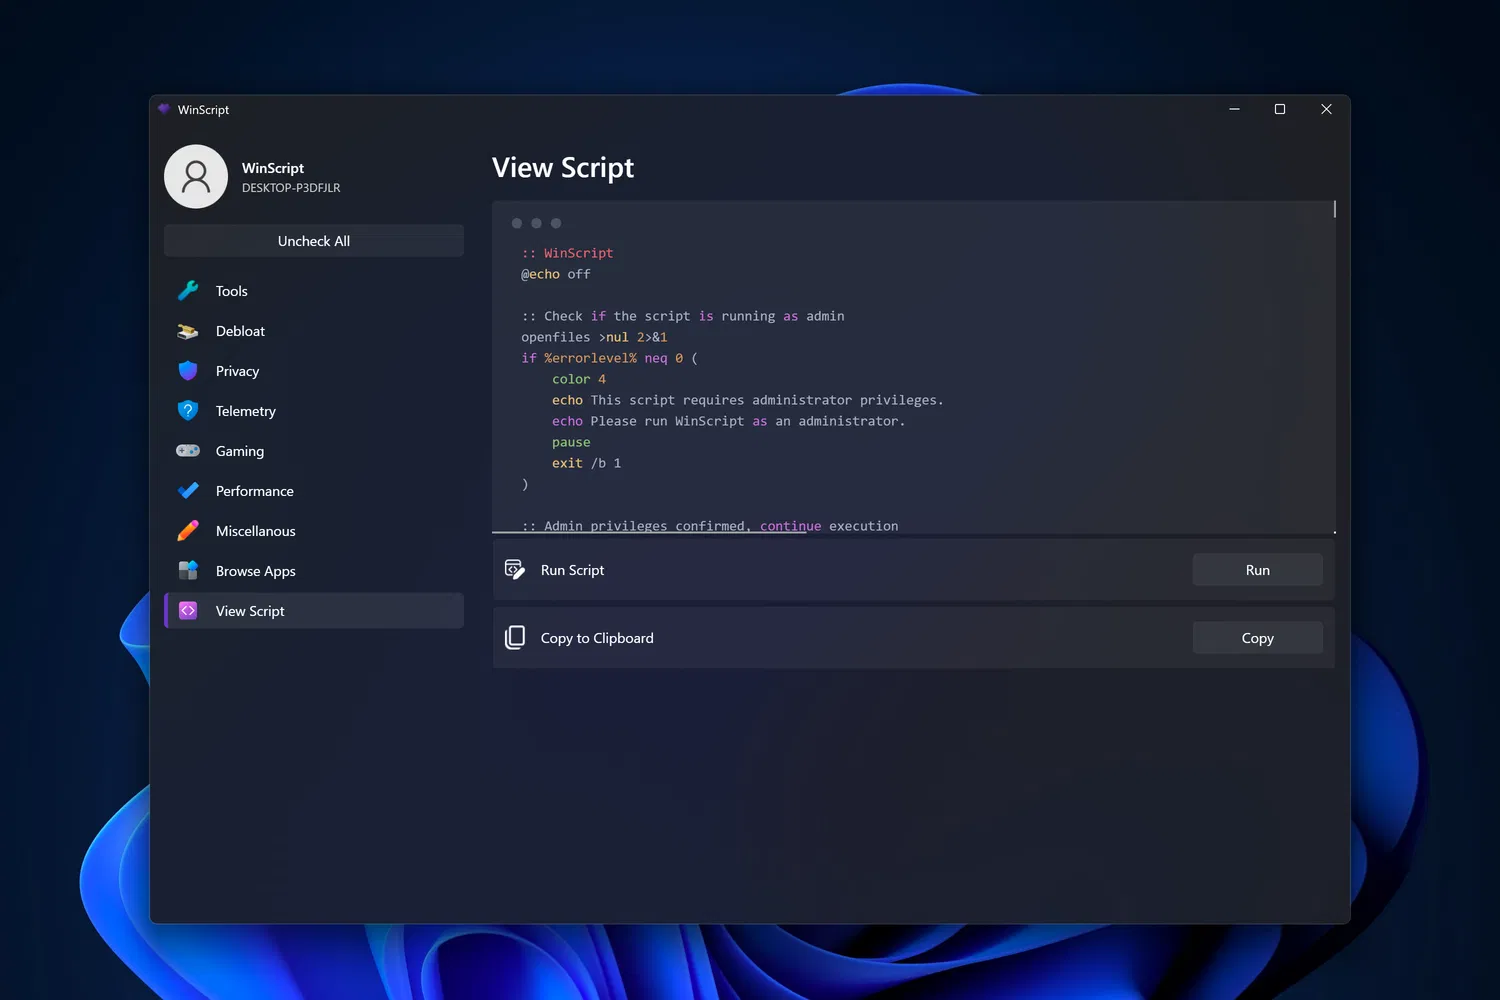Click the "View Script" page heading

pyautogui.click(x=563, y=168)
